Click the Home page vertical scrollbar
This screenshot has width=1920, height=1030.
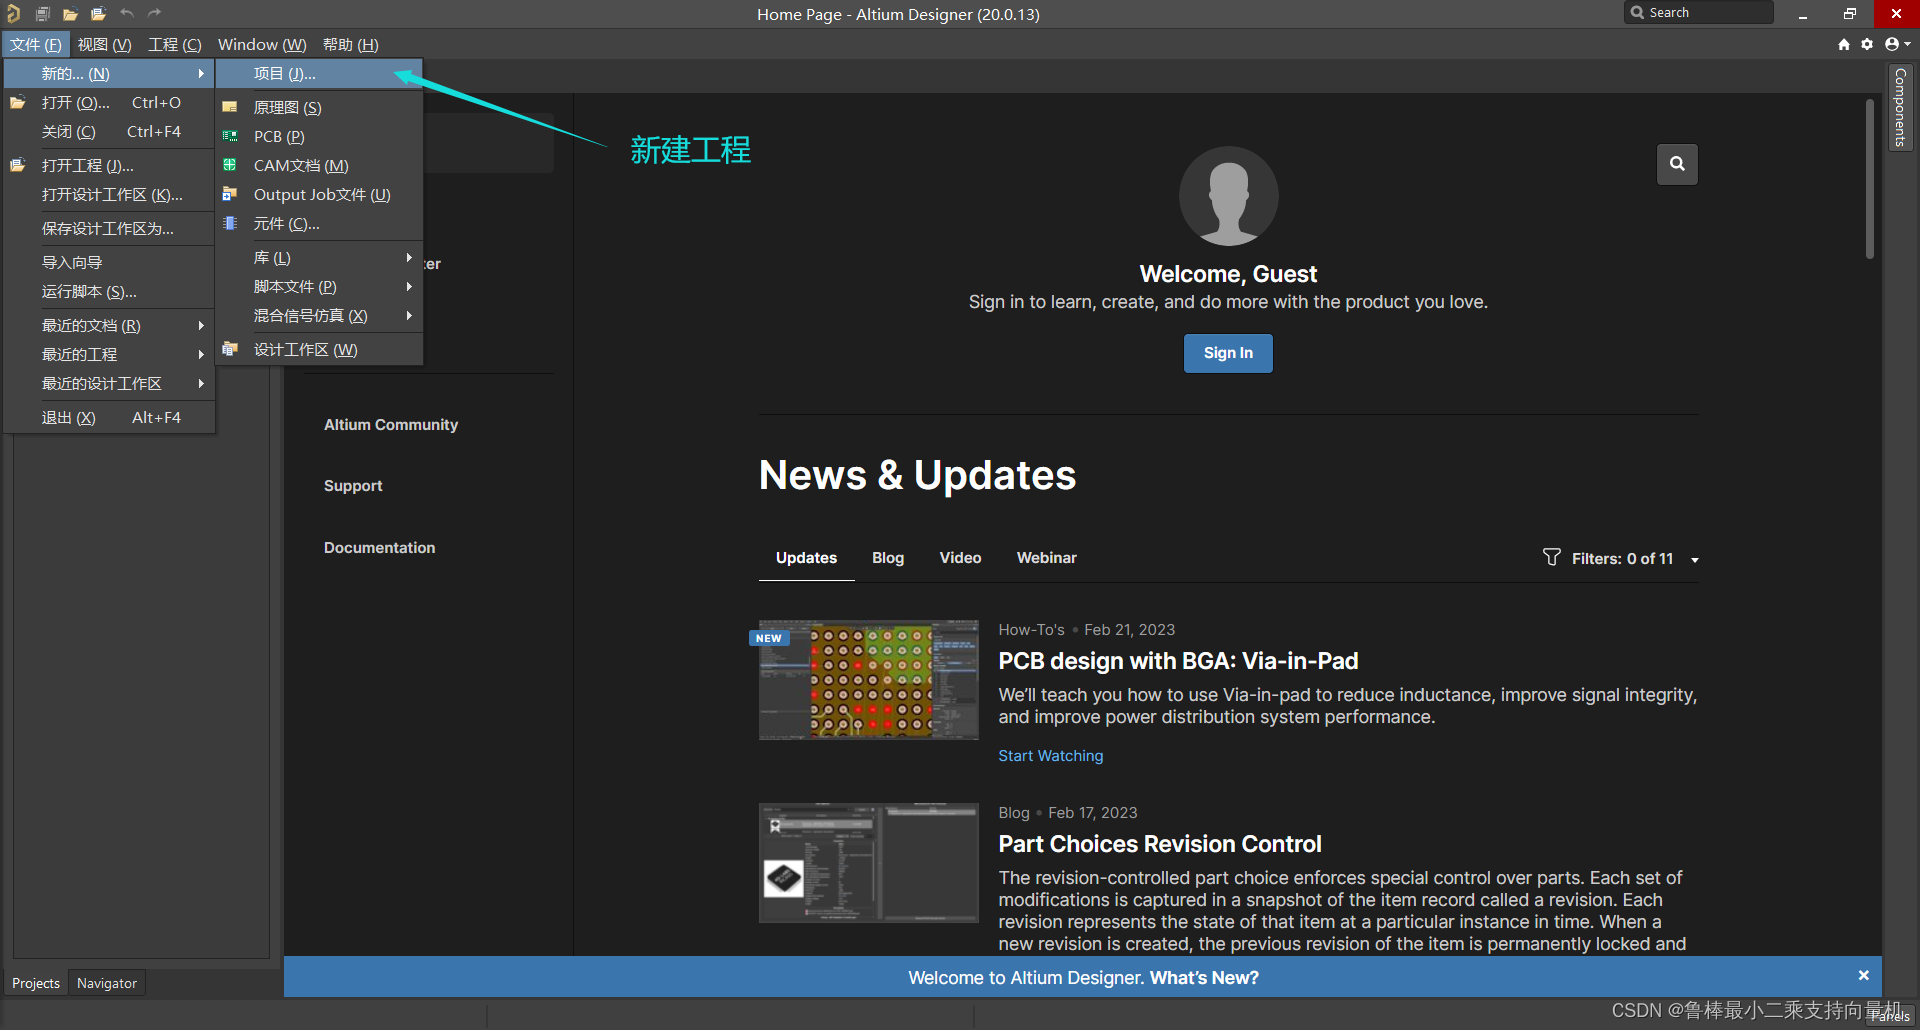[x=1869, y=179]
